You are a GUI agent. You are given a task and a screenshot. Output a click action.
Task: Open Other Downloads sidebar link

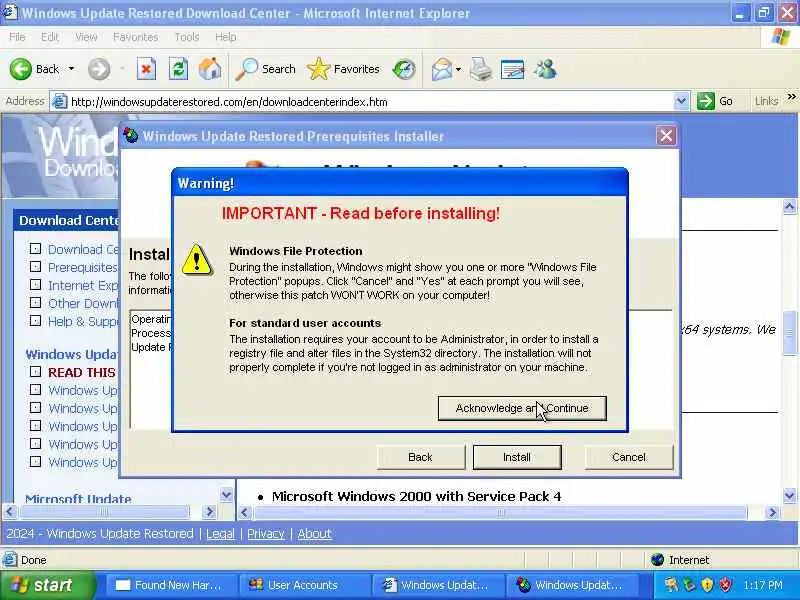(x=83, y=303)
